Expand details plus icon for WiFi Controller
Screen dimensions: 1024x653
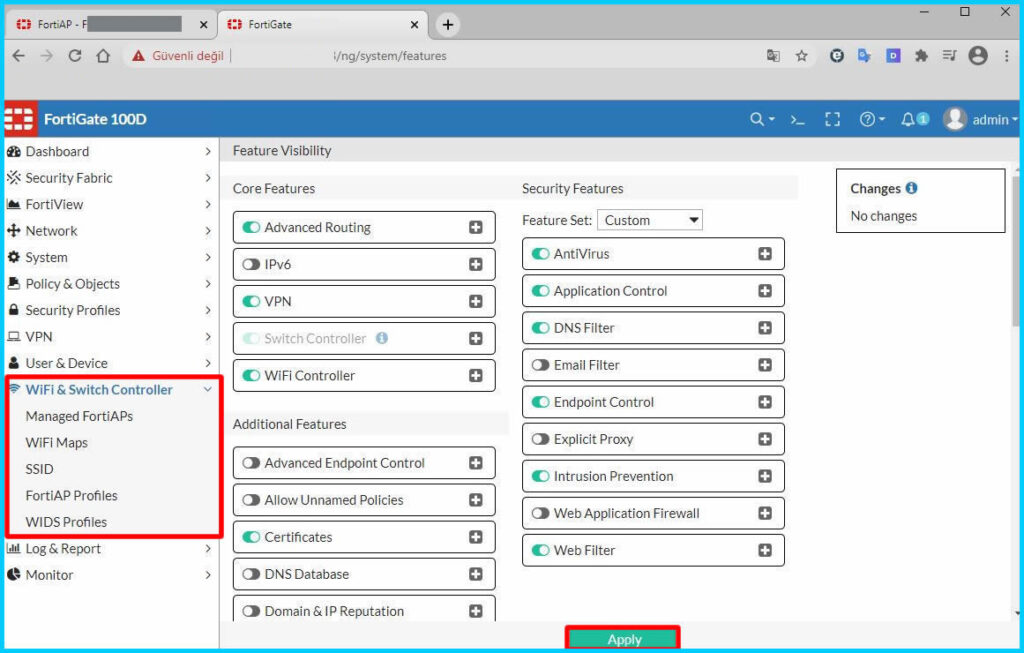coord(475,375)
